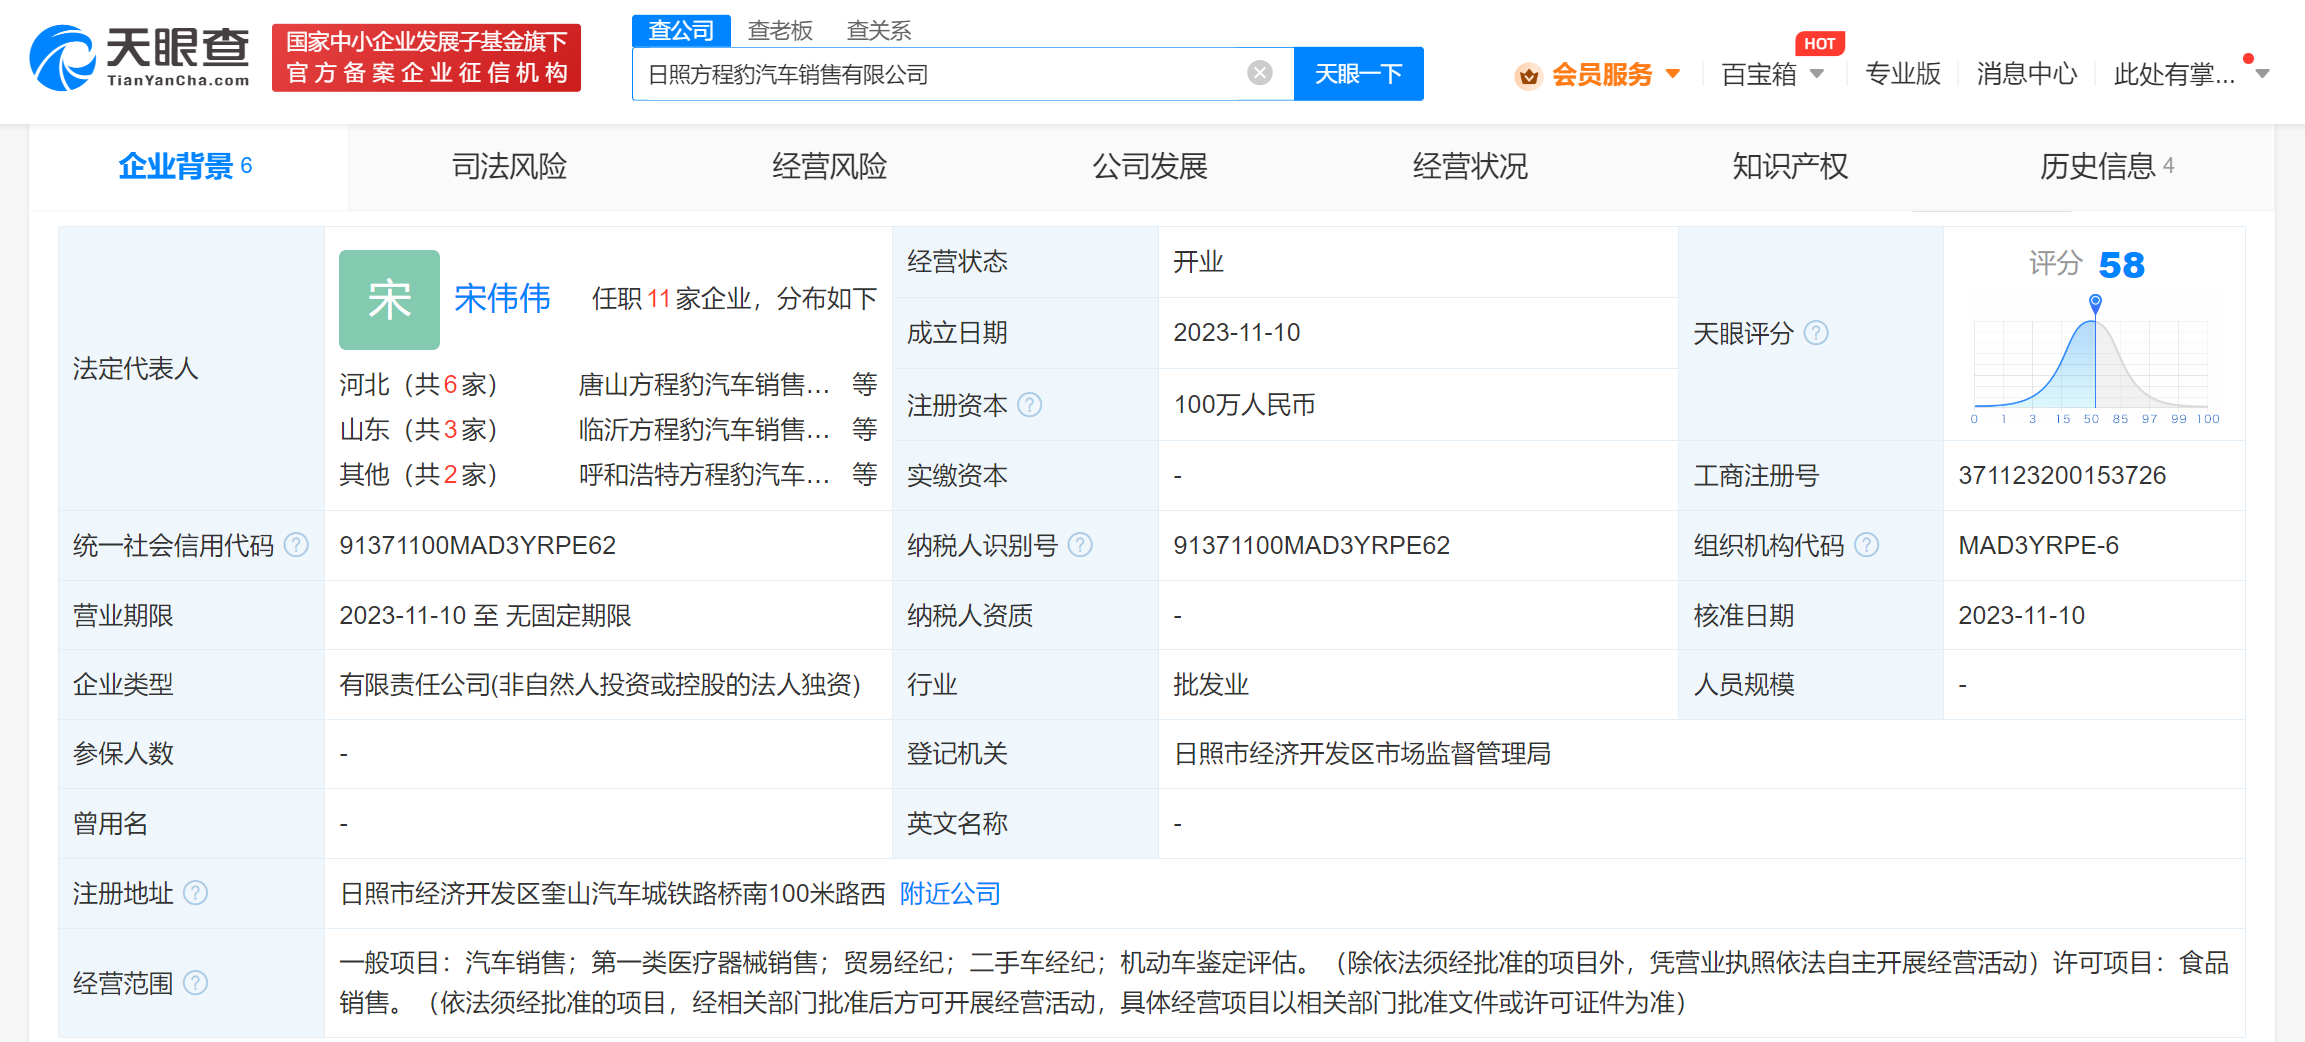Open the 宋伟伟 legal representative link
This screenshot has width=2305, height=1042.
[x=502, y=298]
